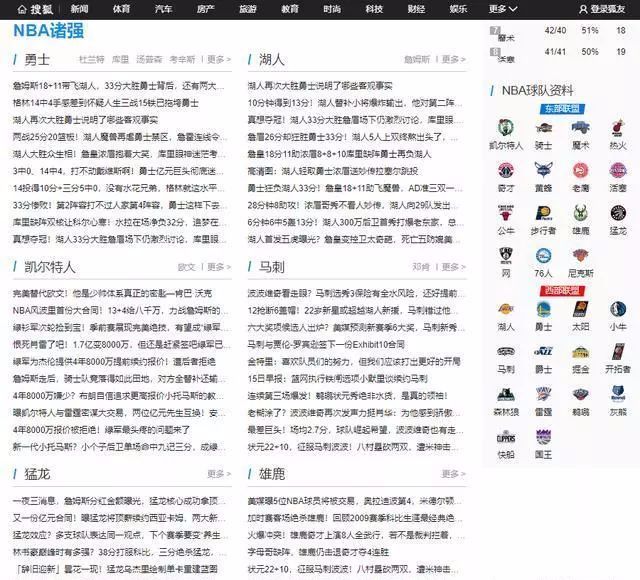640x580 pixels.
Task: Open 更多 link in 勇士 section
Action: click(219, 60)
